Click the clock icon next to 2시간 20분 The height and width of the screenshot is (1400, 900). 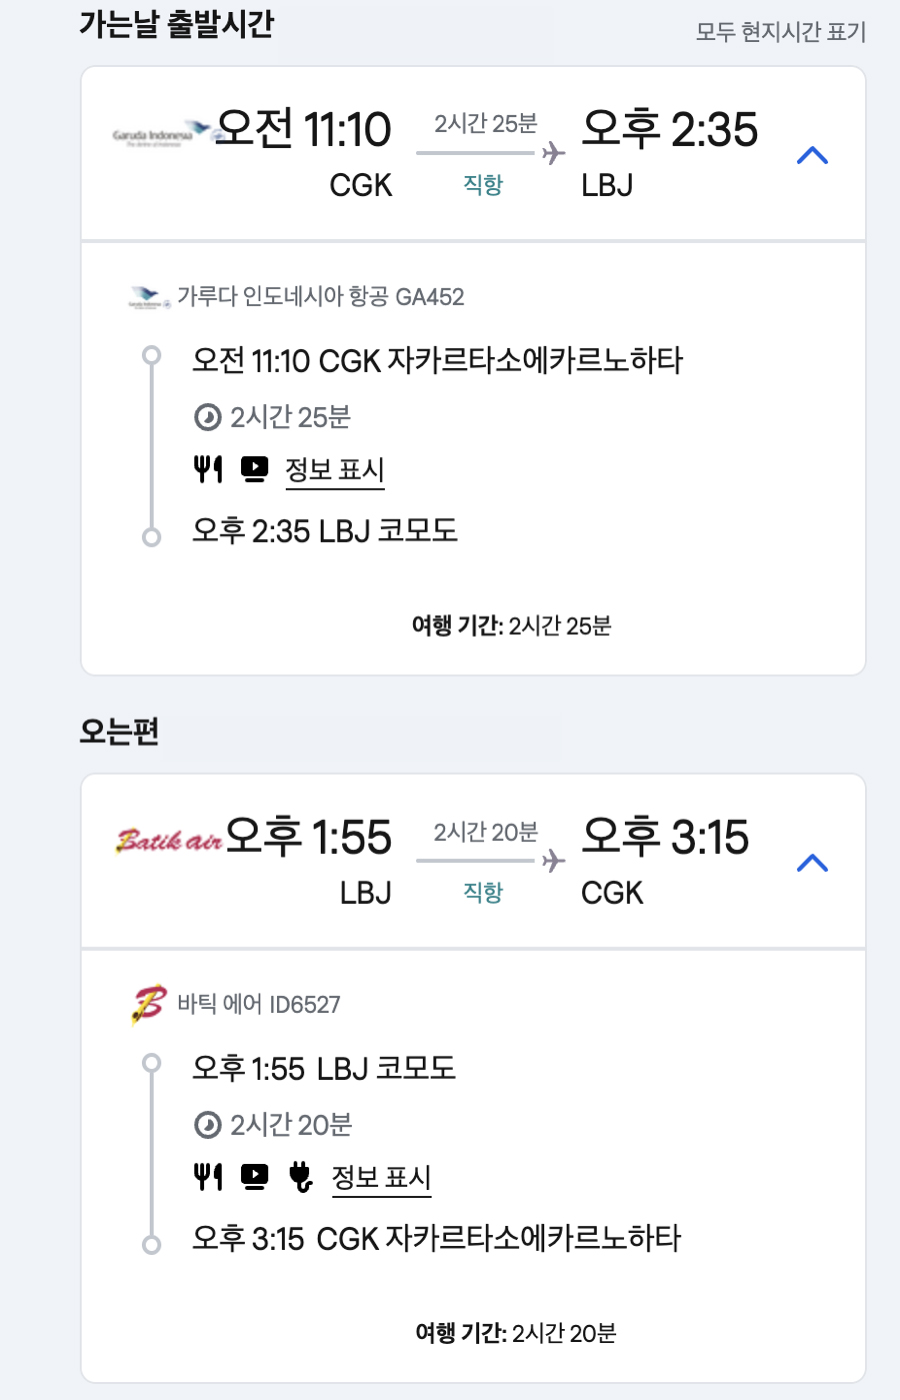(x=207, y=1125)
